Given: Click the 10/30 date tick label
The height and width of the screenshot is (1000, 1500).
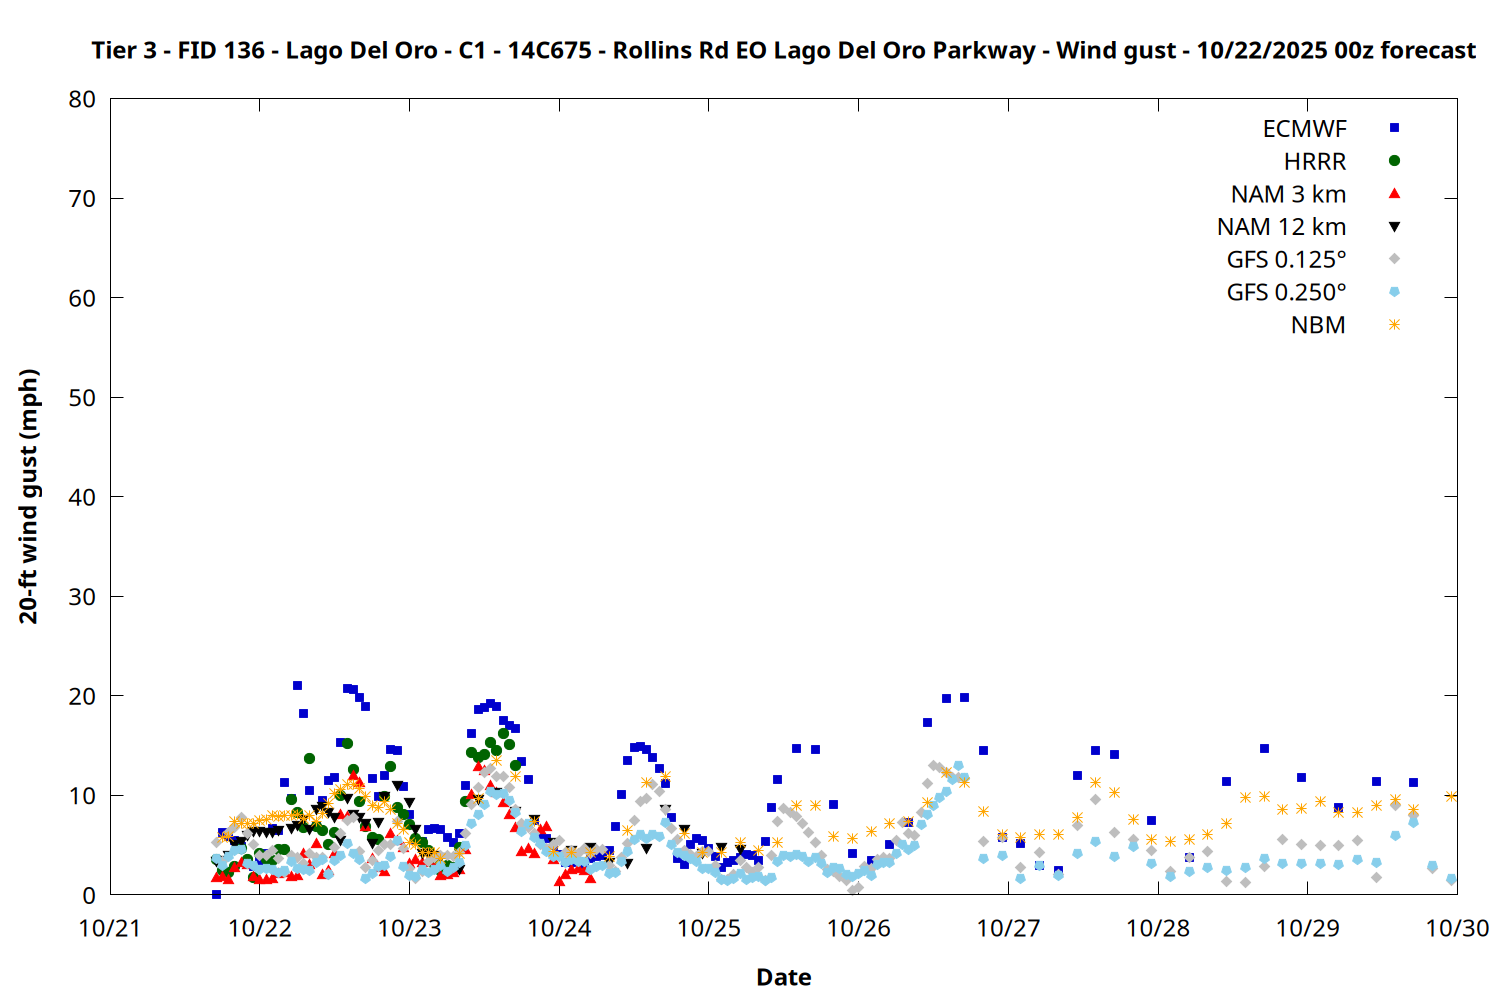Looking at the screenshot, I should click(1457, 928).
